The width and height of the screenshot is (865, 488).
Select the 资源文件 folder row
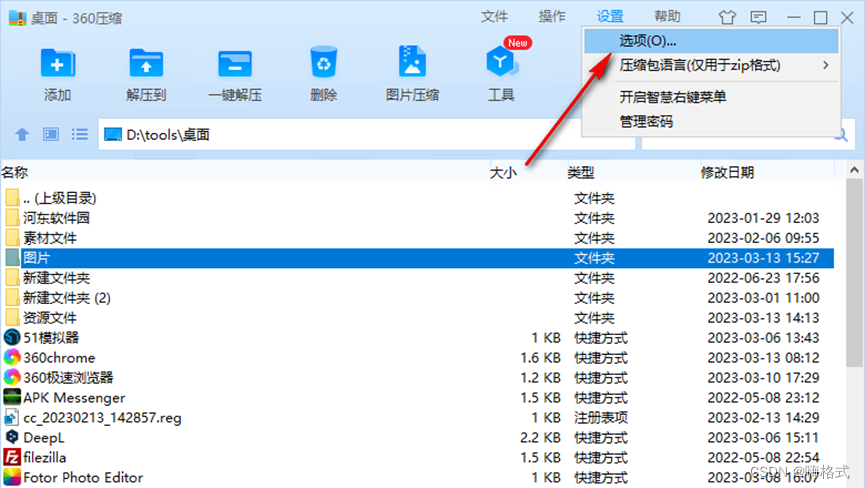coord(418,318)
